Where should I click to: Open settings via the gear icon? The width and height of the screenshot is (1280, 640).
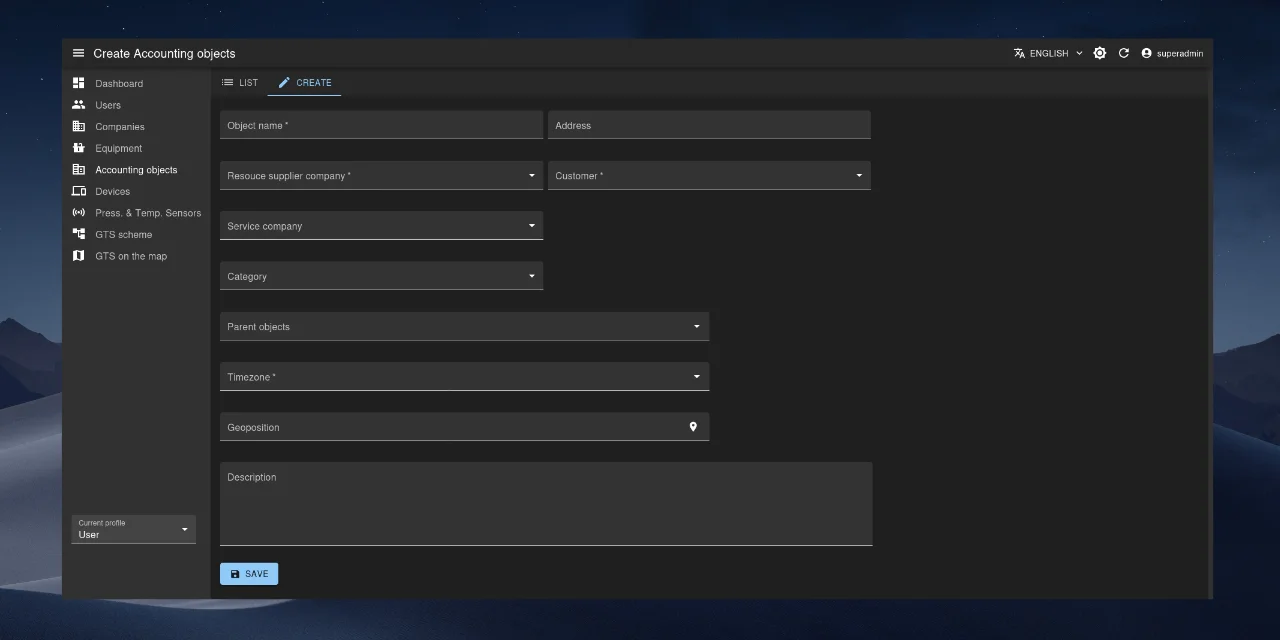tap(1100, 53)
